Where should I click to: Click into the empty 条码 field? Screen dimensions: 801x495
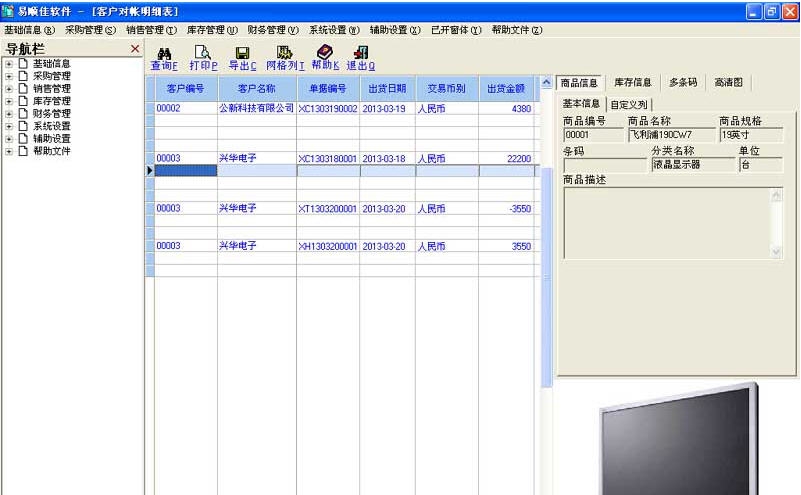605,165
